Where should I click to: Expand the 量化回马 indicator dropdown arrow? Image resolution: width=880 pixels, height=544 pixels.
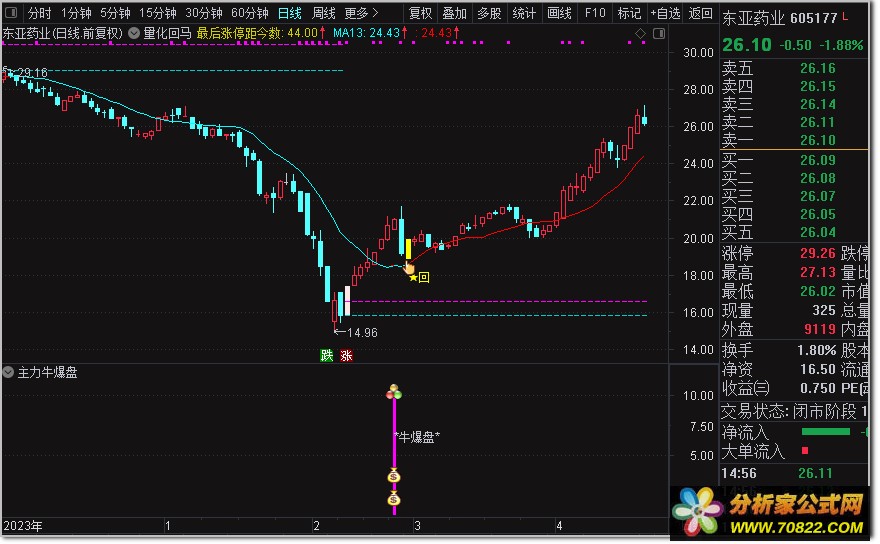coord(134,33)
